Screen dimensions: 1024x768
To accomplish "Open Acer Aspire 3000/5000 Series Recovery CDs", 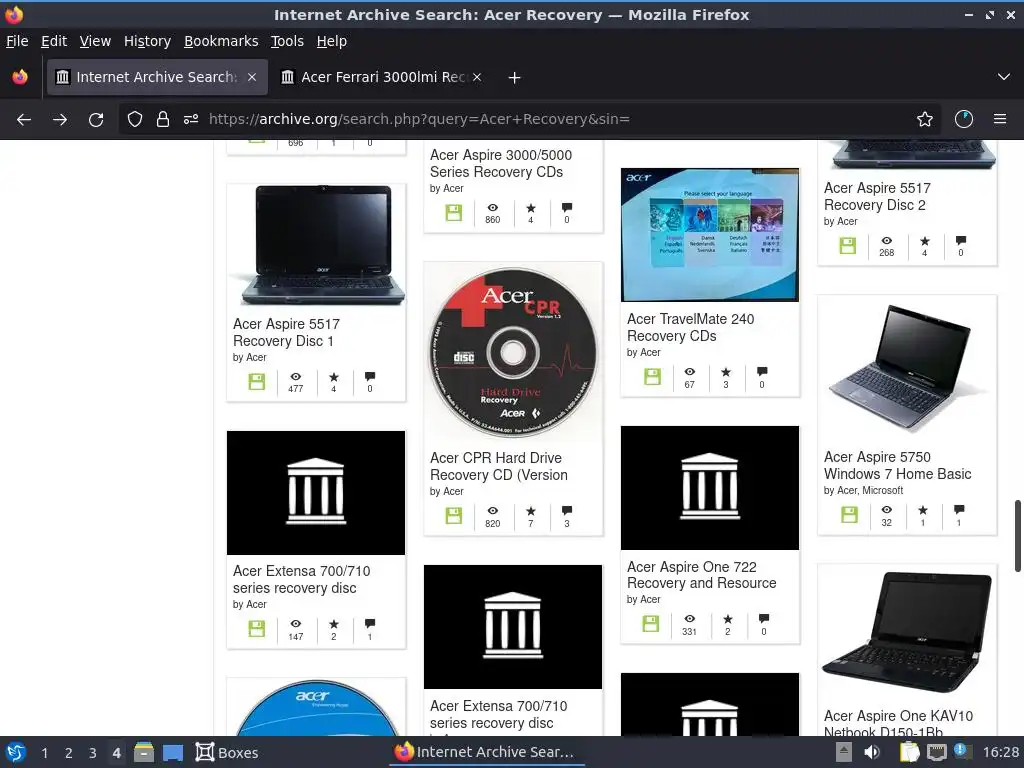I will [x=501, y=163].
